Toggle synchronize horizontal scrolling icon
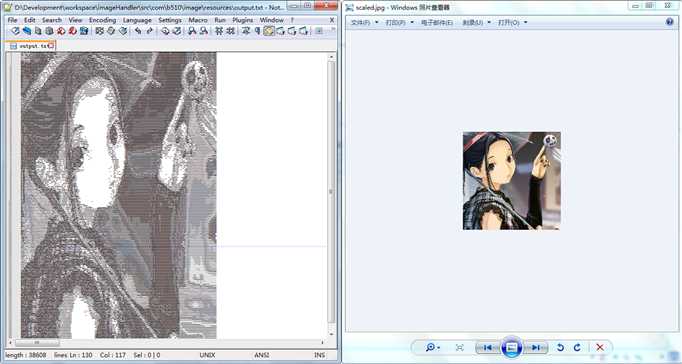This screenshot has height=364, width=682. click(231, 30)
